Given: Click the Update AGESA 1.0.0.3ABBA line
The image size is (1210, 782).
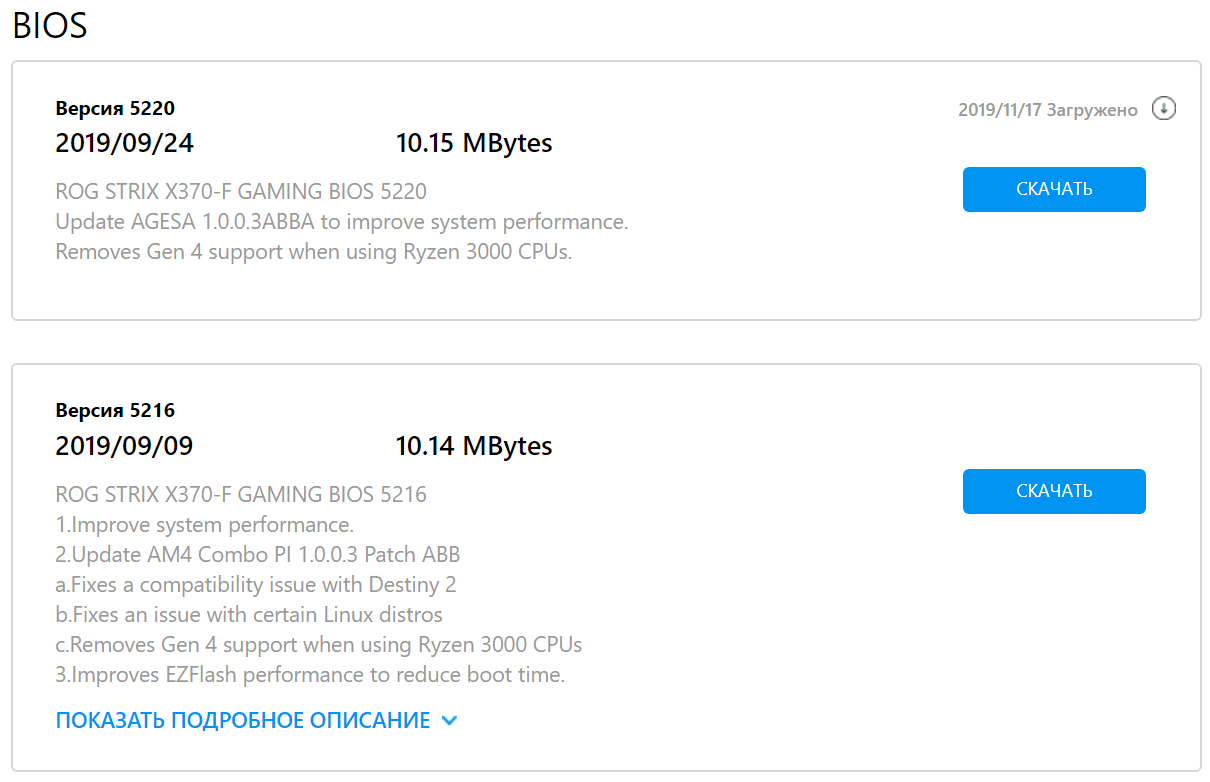Looking at the screenshot, I should coord(342,221).
